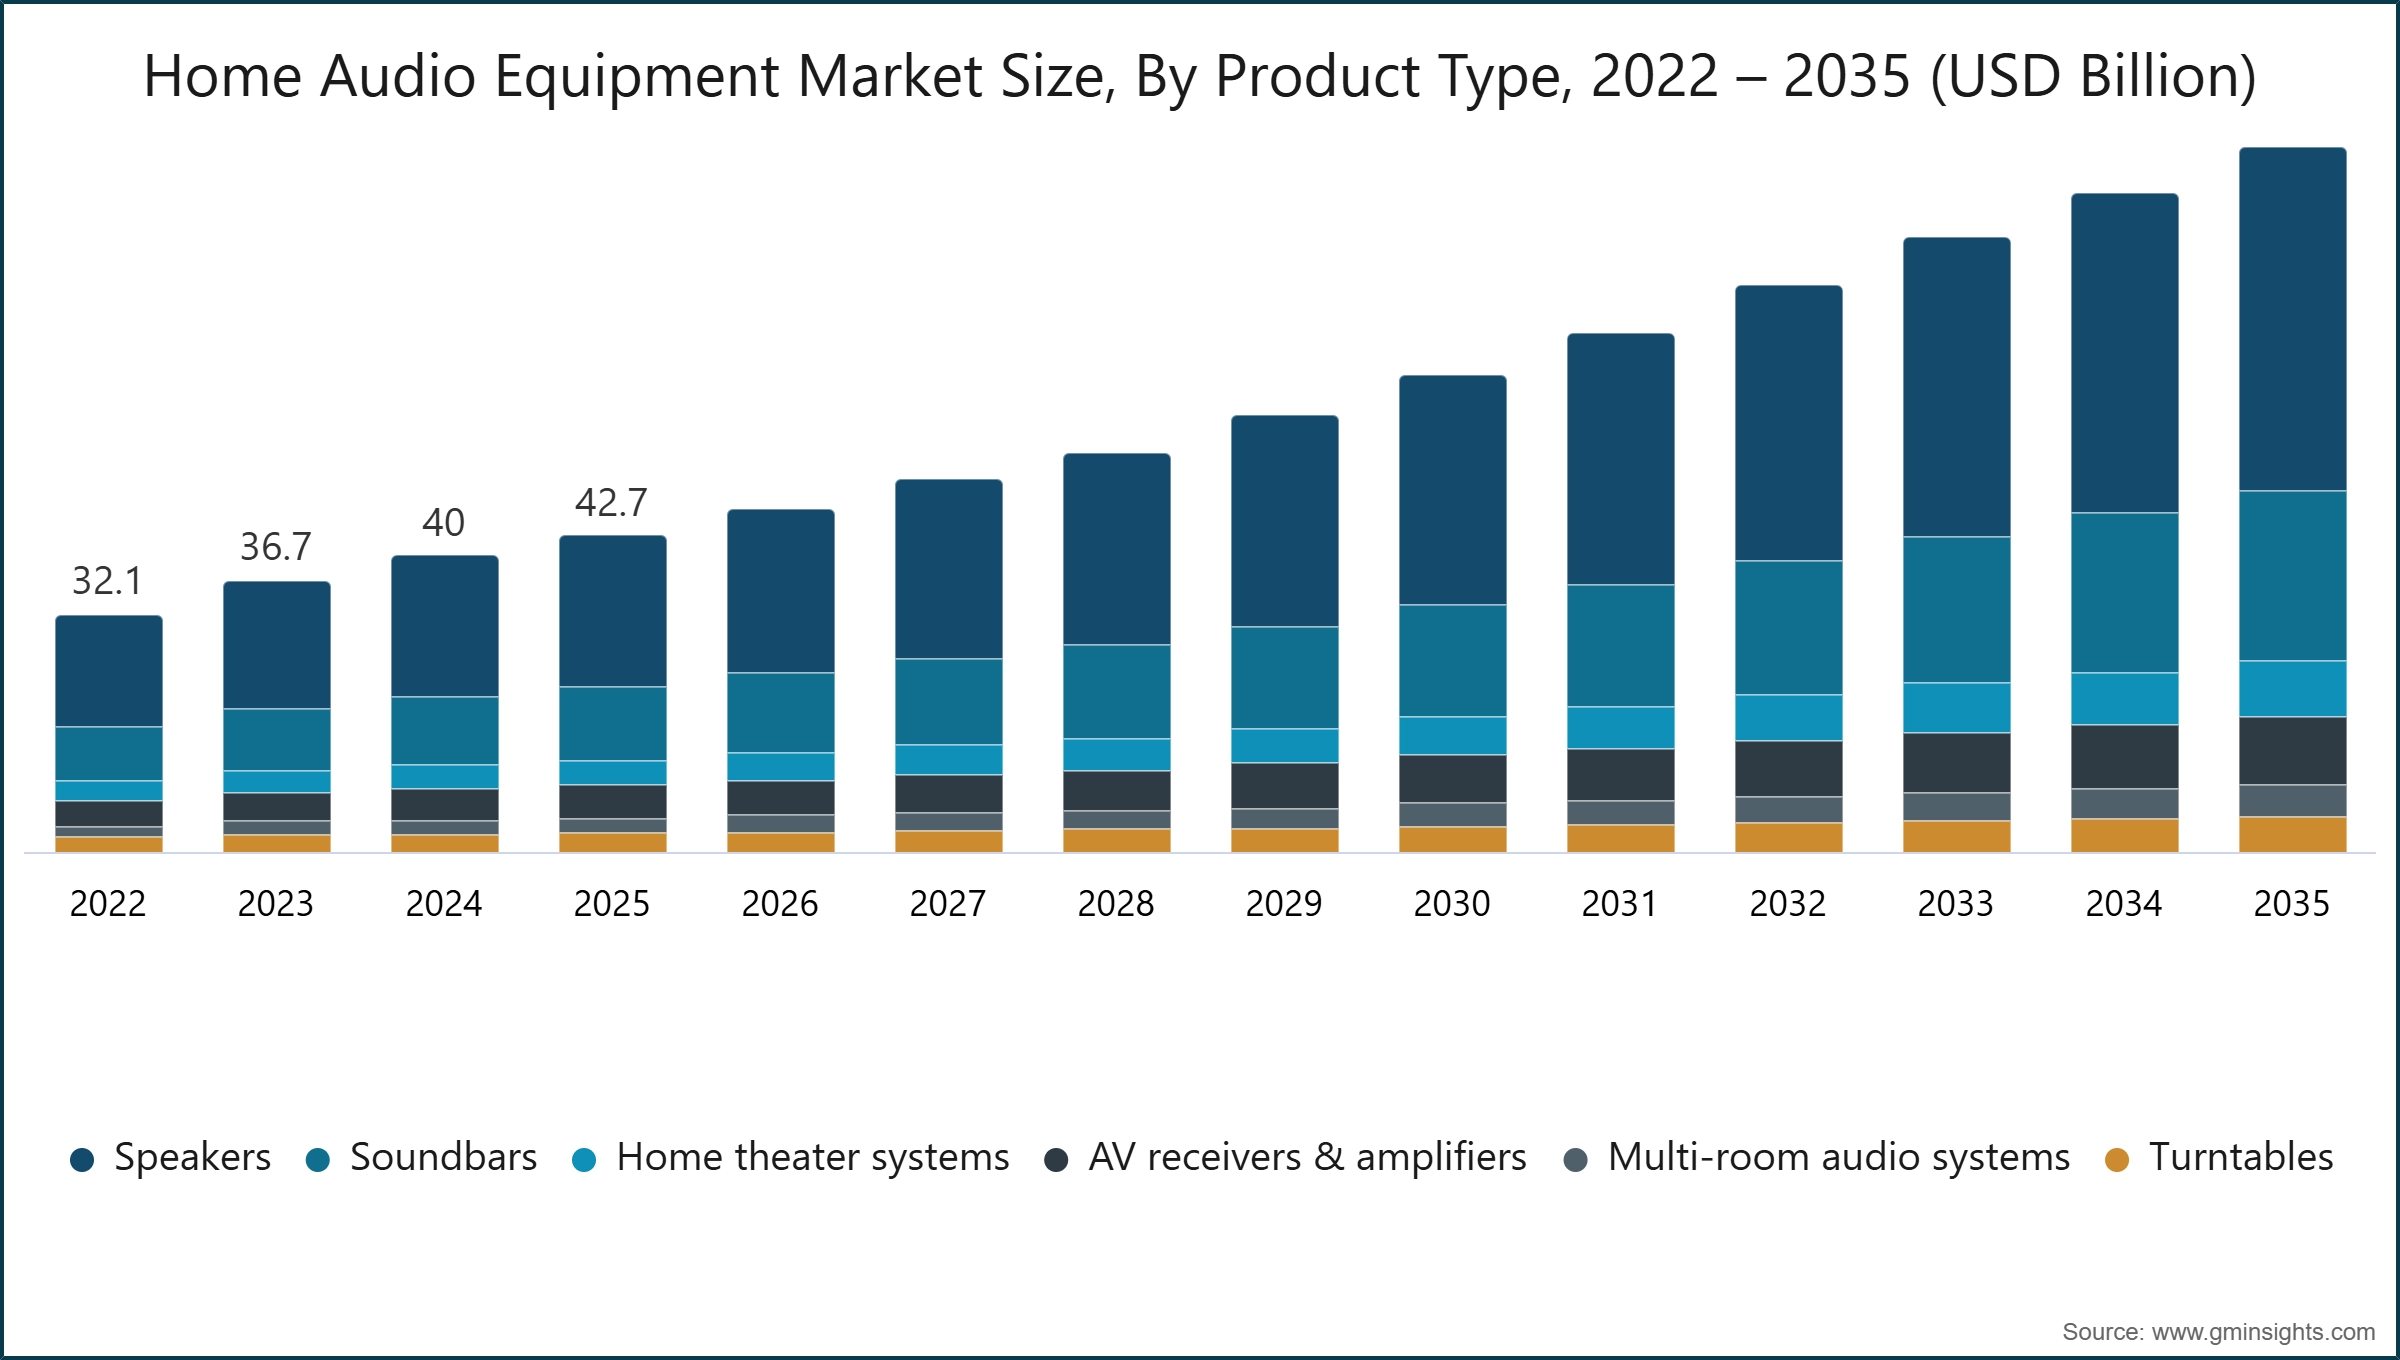2400x1360 pixels.
Task: Click the 2028 axis label
Action: [x=1116, y=904]
